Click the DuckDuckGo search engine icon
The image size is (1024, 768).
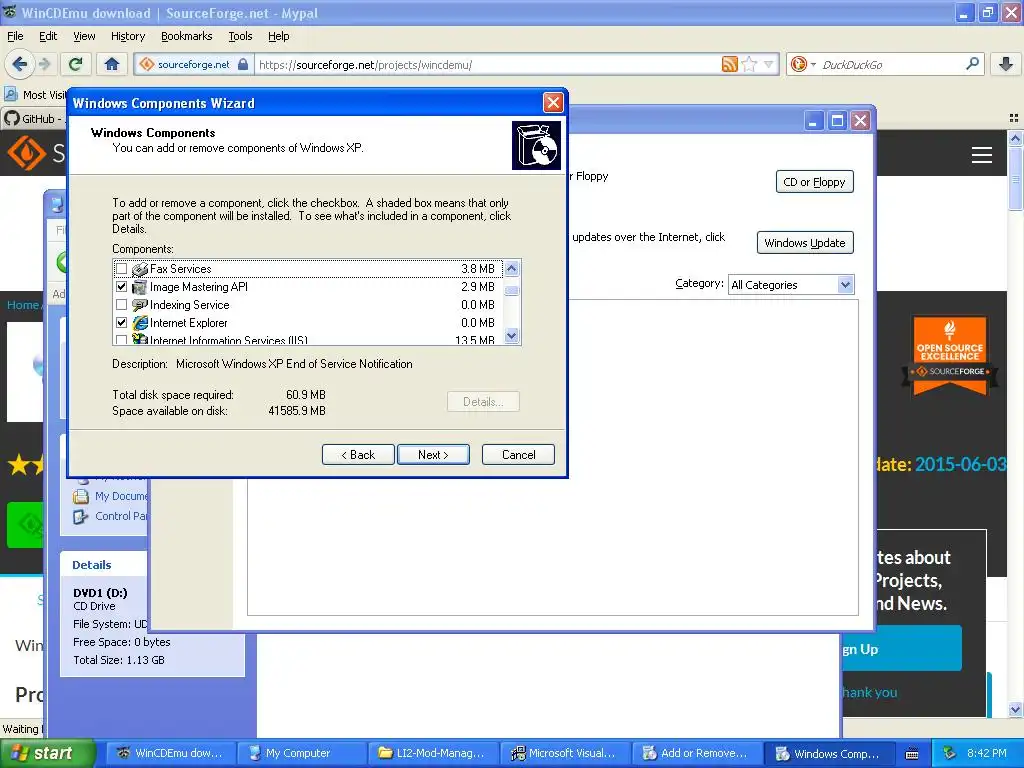click(x=797, y=64)
